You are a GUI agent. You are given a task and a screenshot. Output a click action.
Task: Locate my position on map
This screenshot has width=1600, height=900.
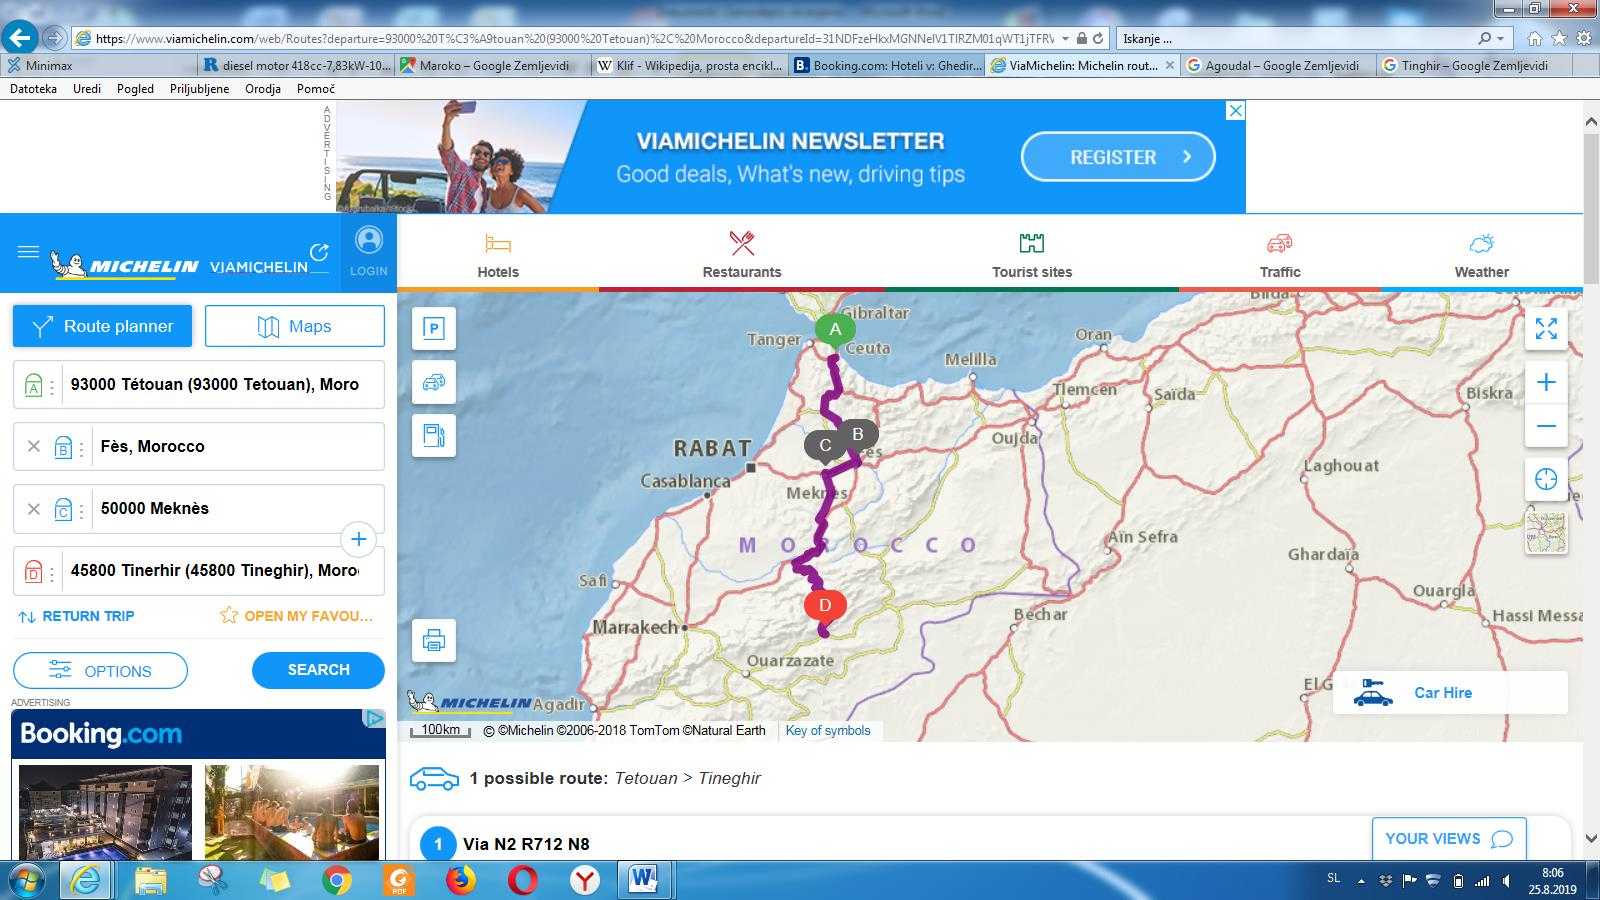1546,479
